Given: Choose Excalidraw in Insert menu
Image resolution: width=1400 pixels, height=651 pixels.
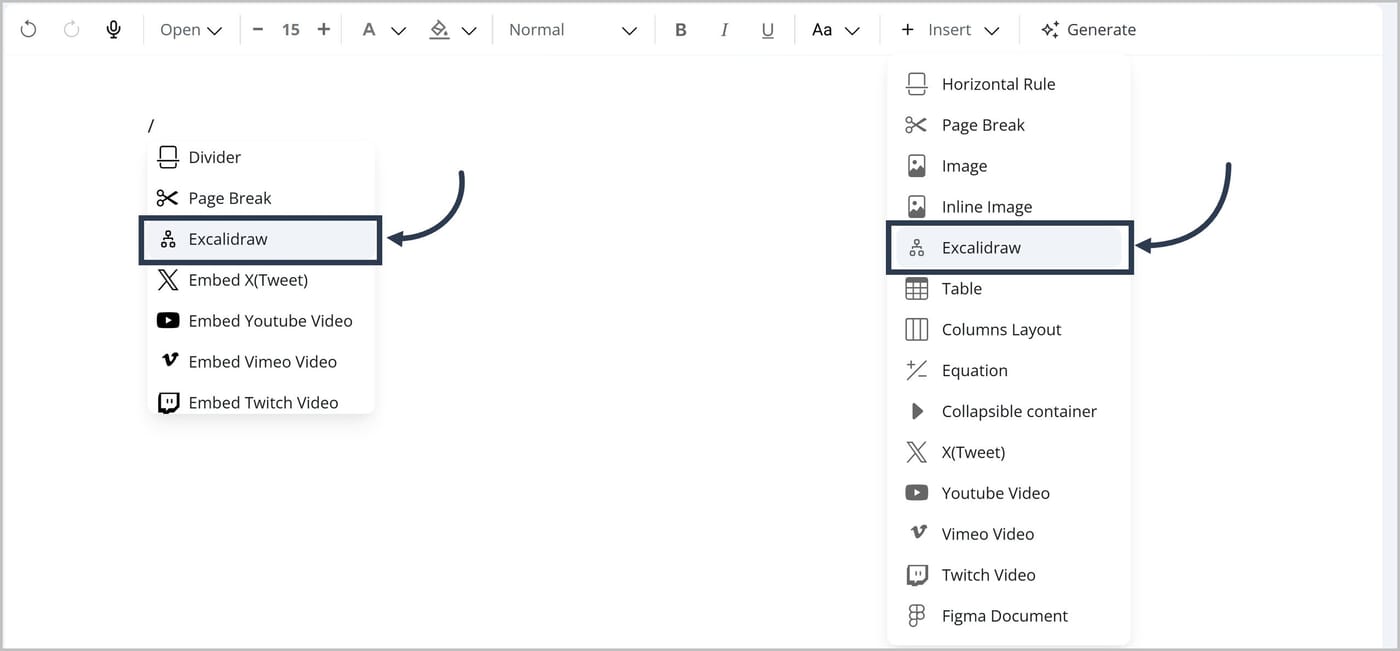Looking at the screenshot, I should (x=1009, y=248).
